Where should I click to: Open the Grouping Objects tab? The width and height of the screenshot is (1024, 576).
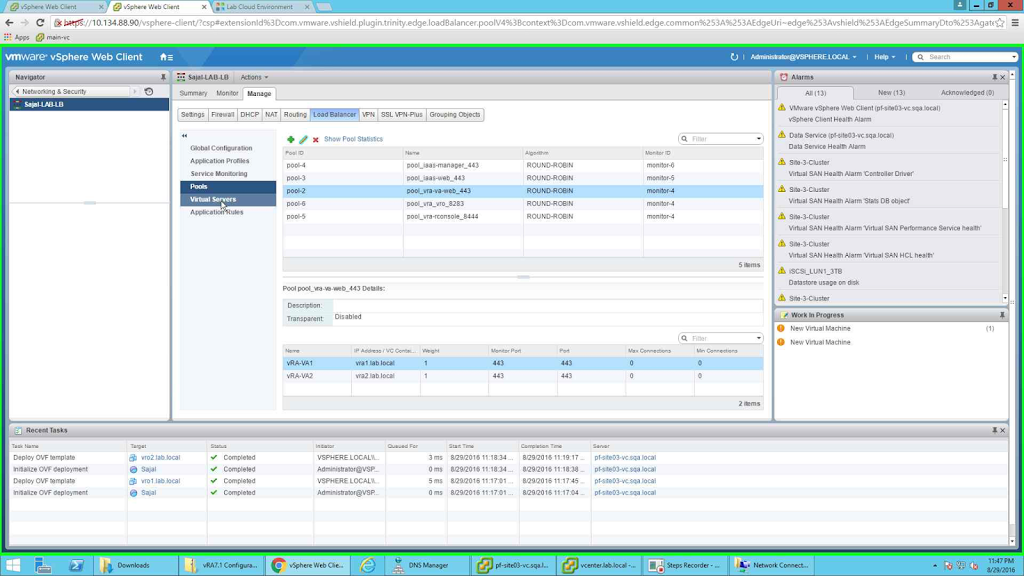coord(455,114)
